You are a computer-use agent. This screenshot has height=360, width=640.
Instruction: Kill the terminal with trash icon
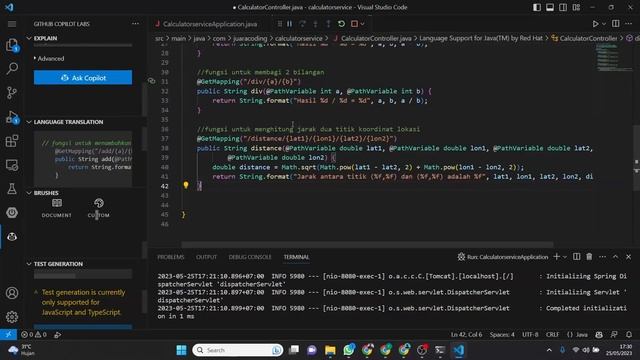click(589, 256)
